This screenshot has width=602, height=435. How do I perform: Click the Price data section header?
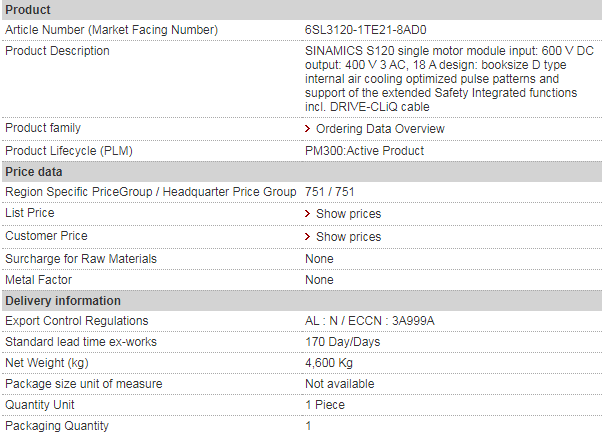pyautogui.click(x=302, y=172)
